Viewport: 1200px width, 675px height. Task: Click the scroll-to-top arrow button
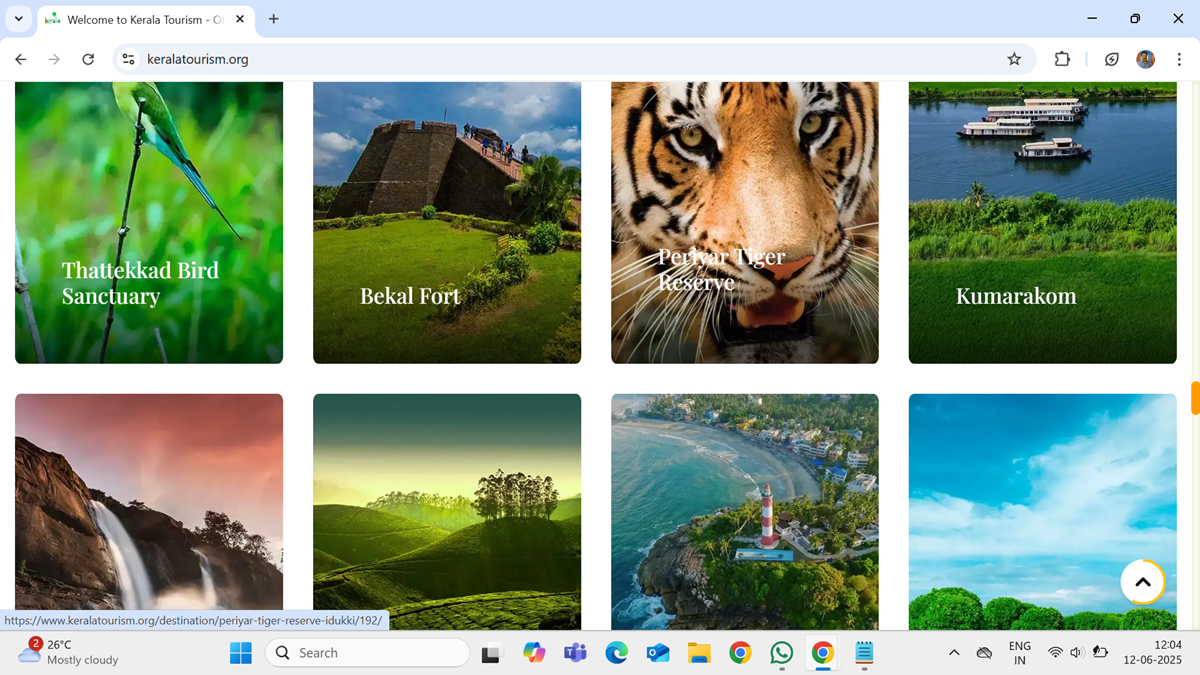click(1142, 582)
